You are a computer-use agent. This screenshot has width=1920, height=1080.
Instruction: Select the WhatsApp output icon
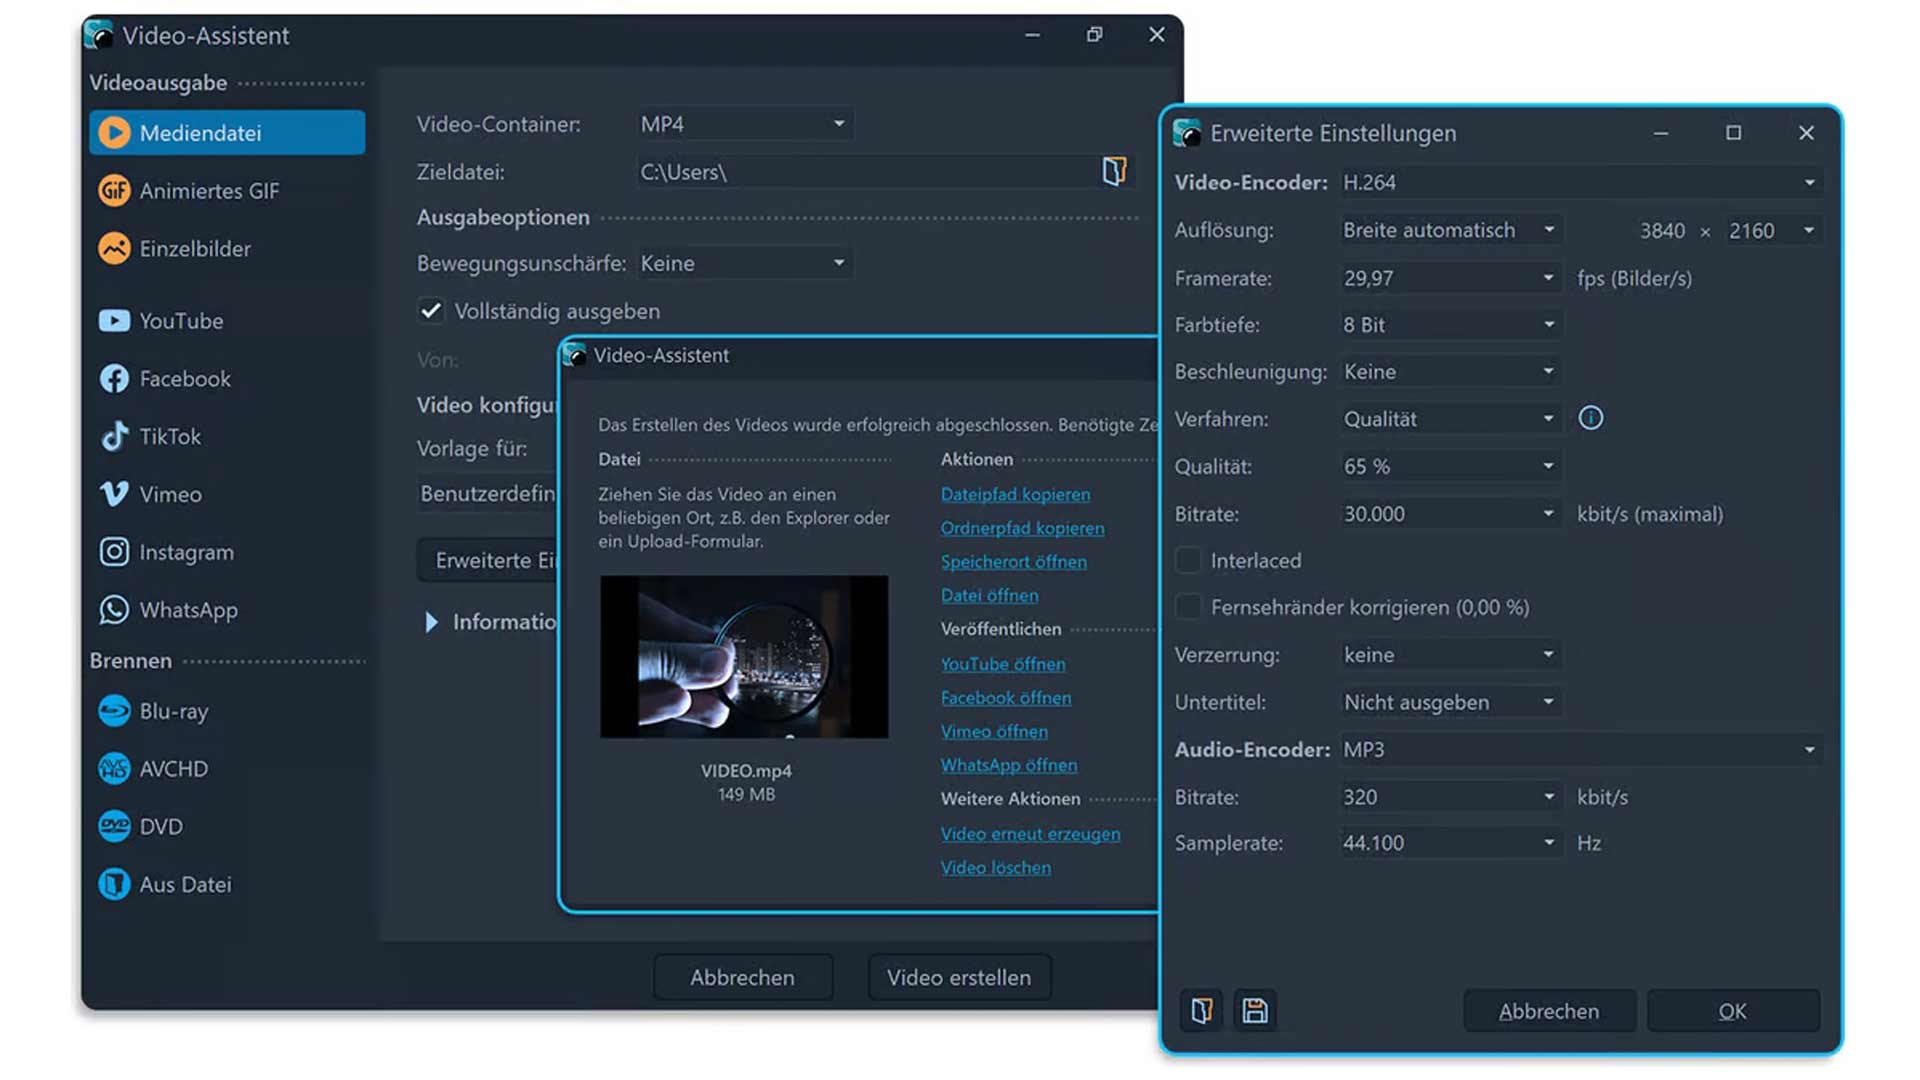(x=114, y=610)
